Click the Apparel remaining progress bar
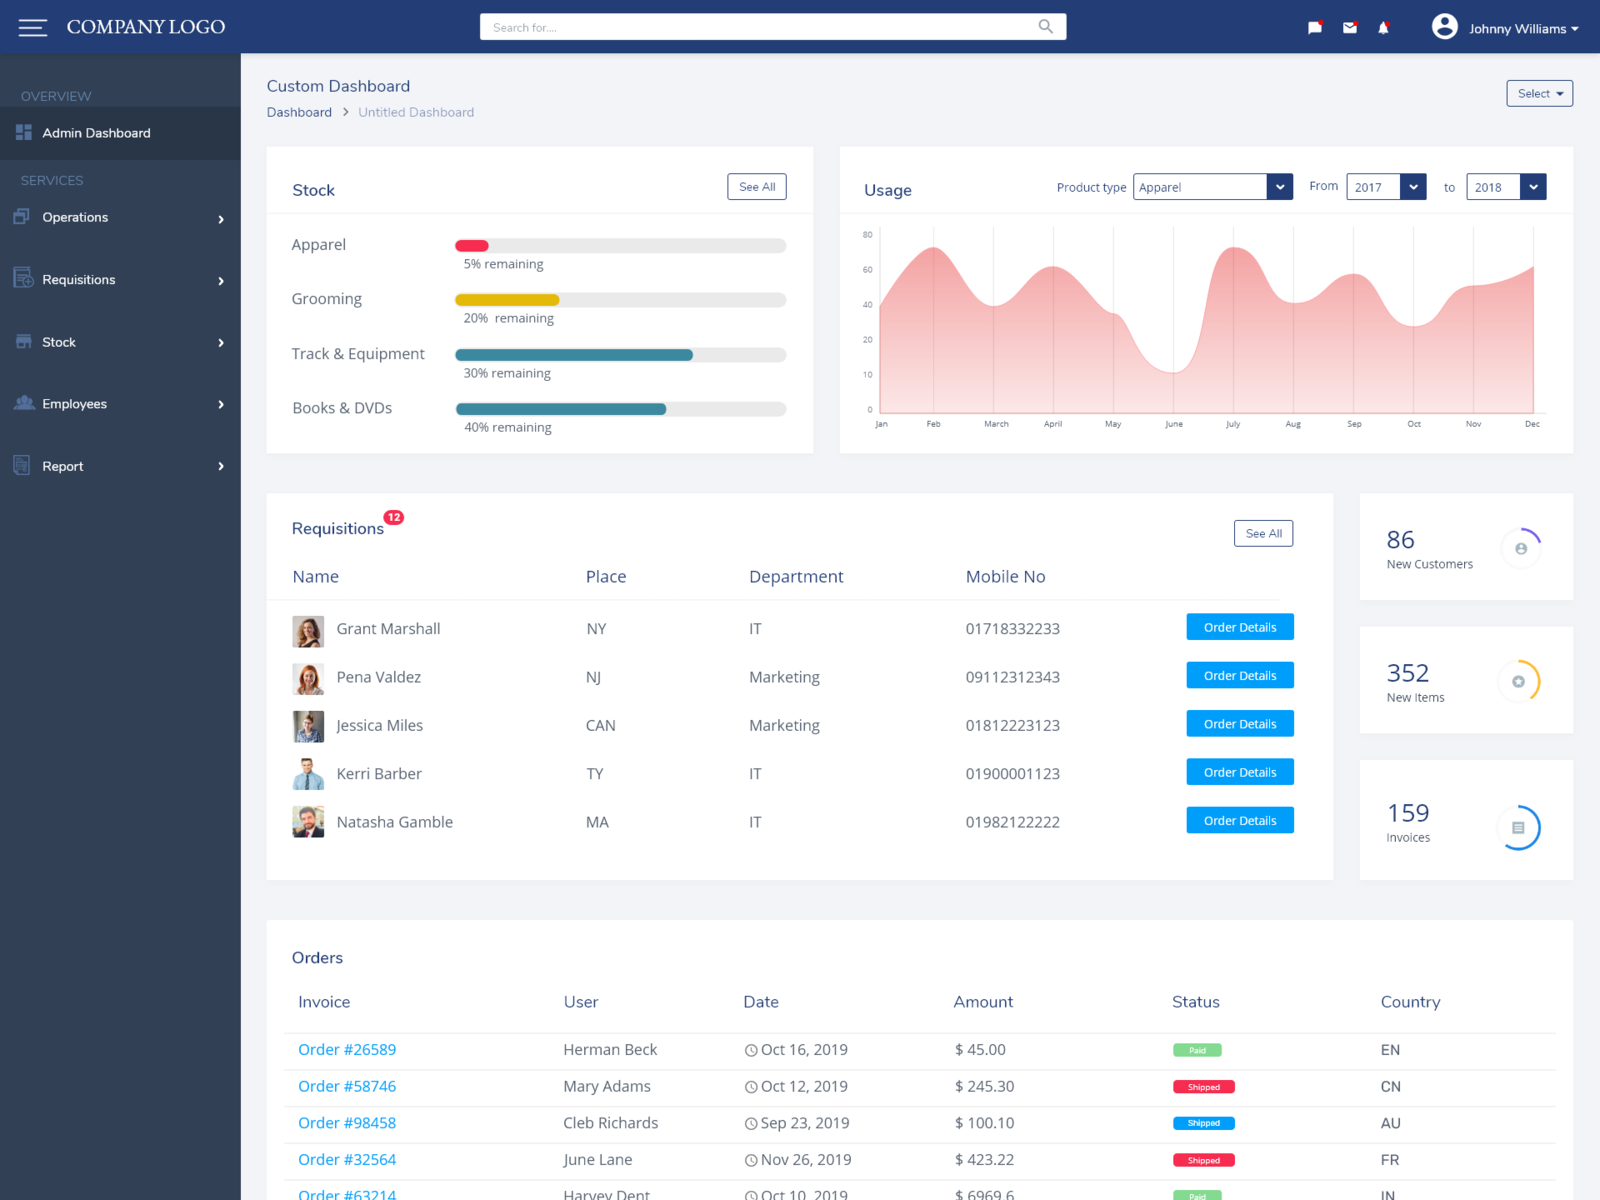This screenshot has width=1600, height=1200. pyautogui.click(x=620, y=246)
